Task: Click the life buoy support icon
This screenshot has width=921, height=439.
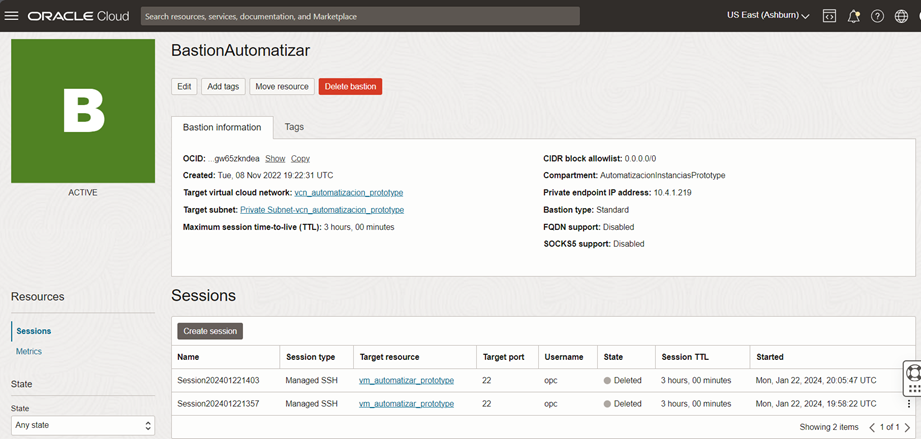Action: (x=913, y=372)
